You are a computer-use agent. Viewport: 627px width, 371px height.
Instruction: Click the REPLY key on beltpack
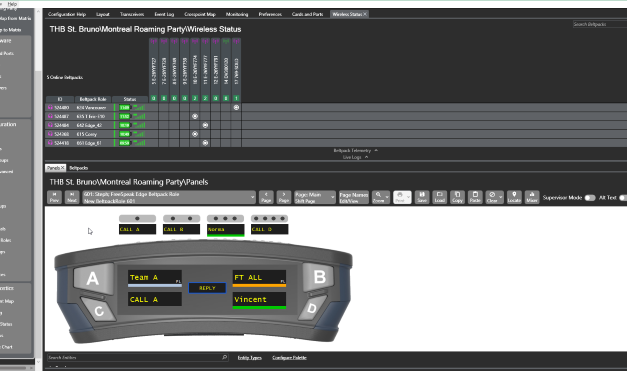coord(207,288)
